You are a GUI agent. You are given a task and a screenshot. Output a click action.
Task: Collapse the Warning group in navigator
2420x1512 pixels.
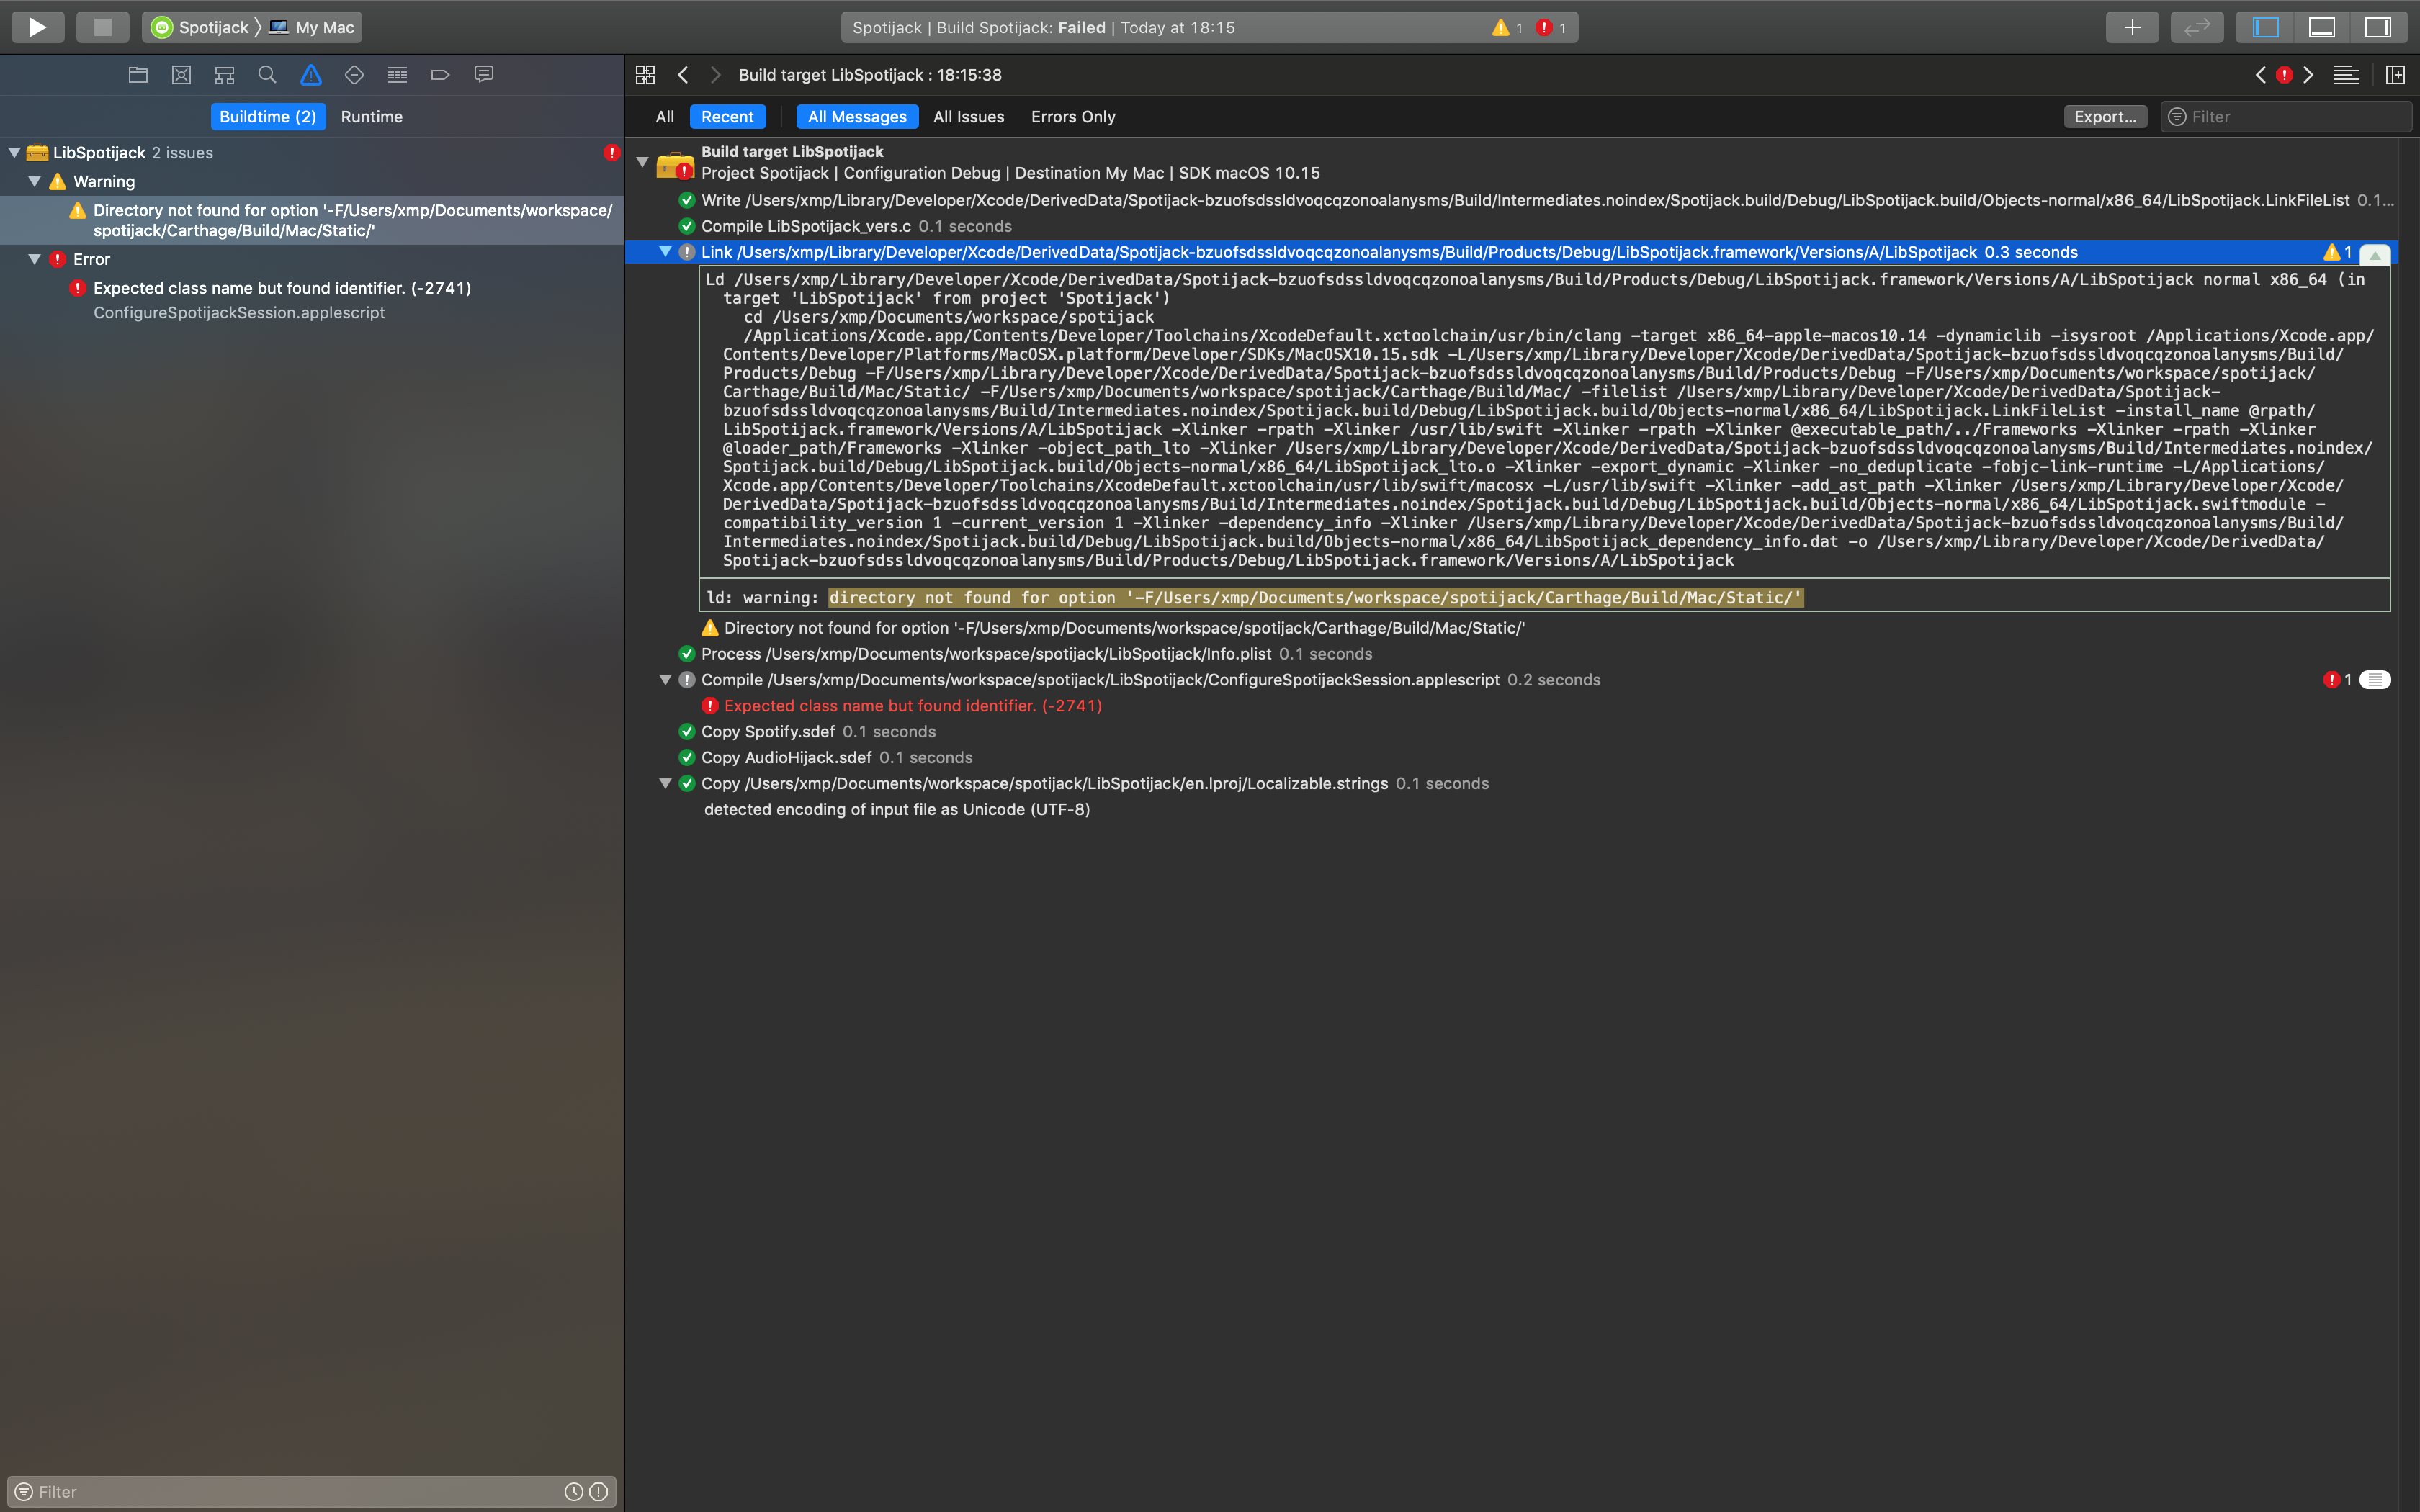coord(34,181)
